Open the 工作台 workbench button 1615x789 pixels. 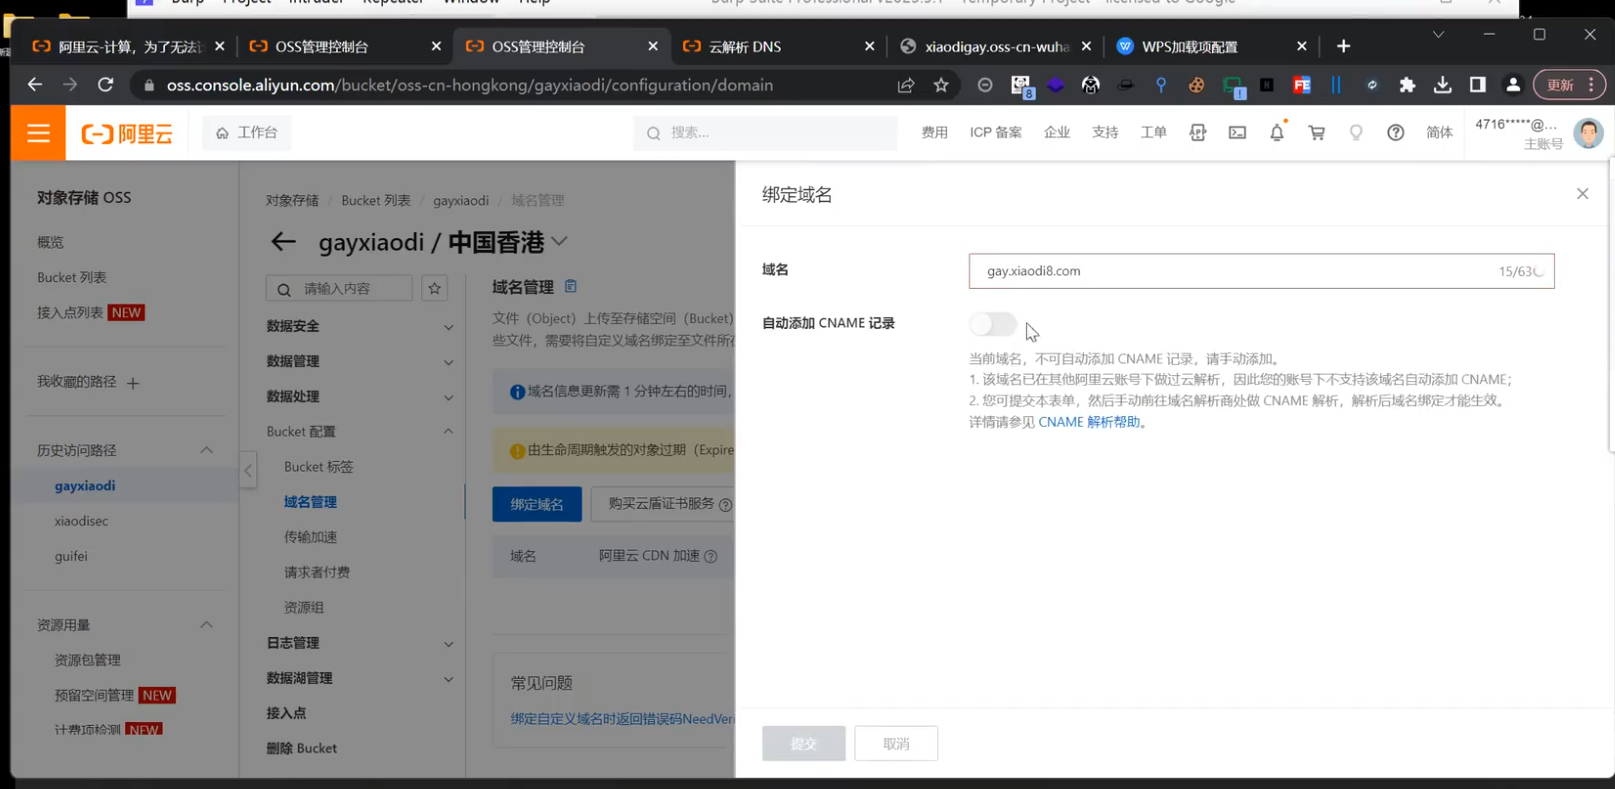(x=247, y=133)
